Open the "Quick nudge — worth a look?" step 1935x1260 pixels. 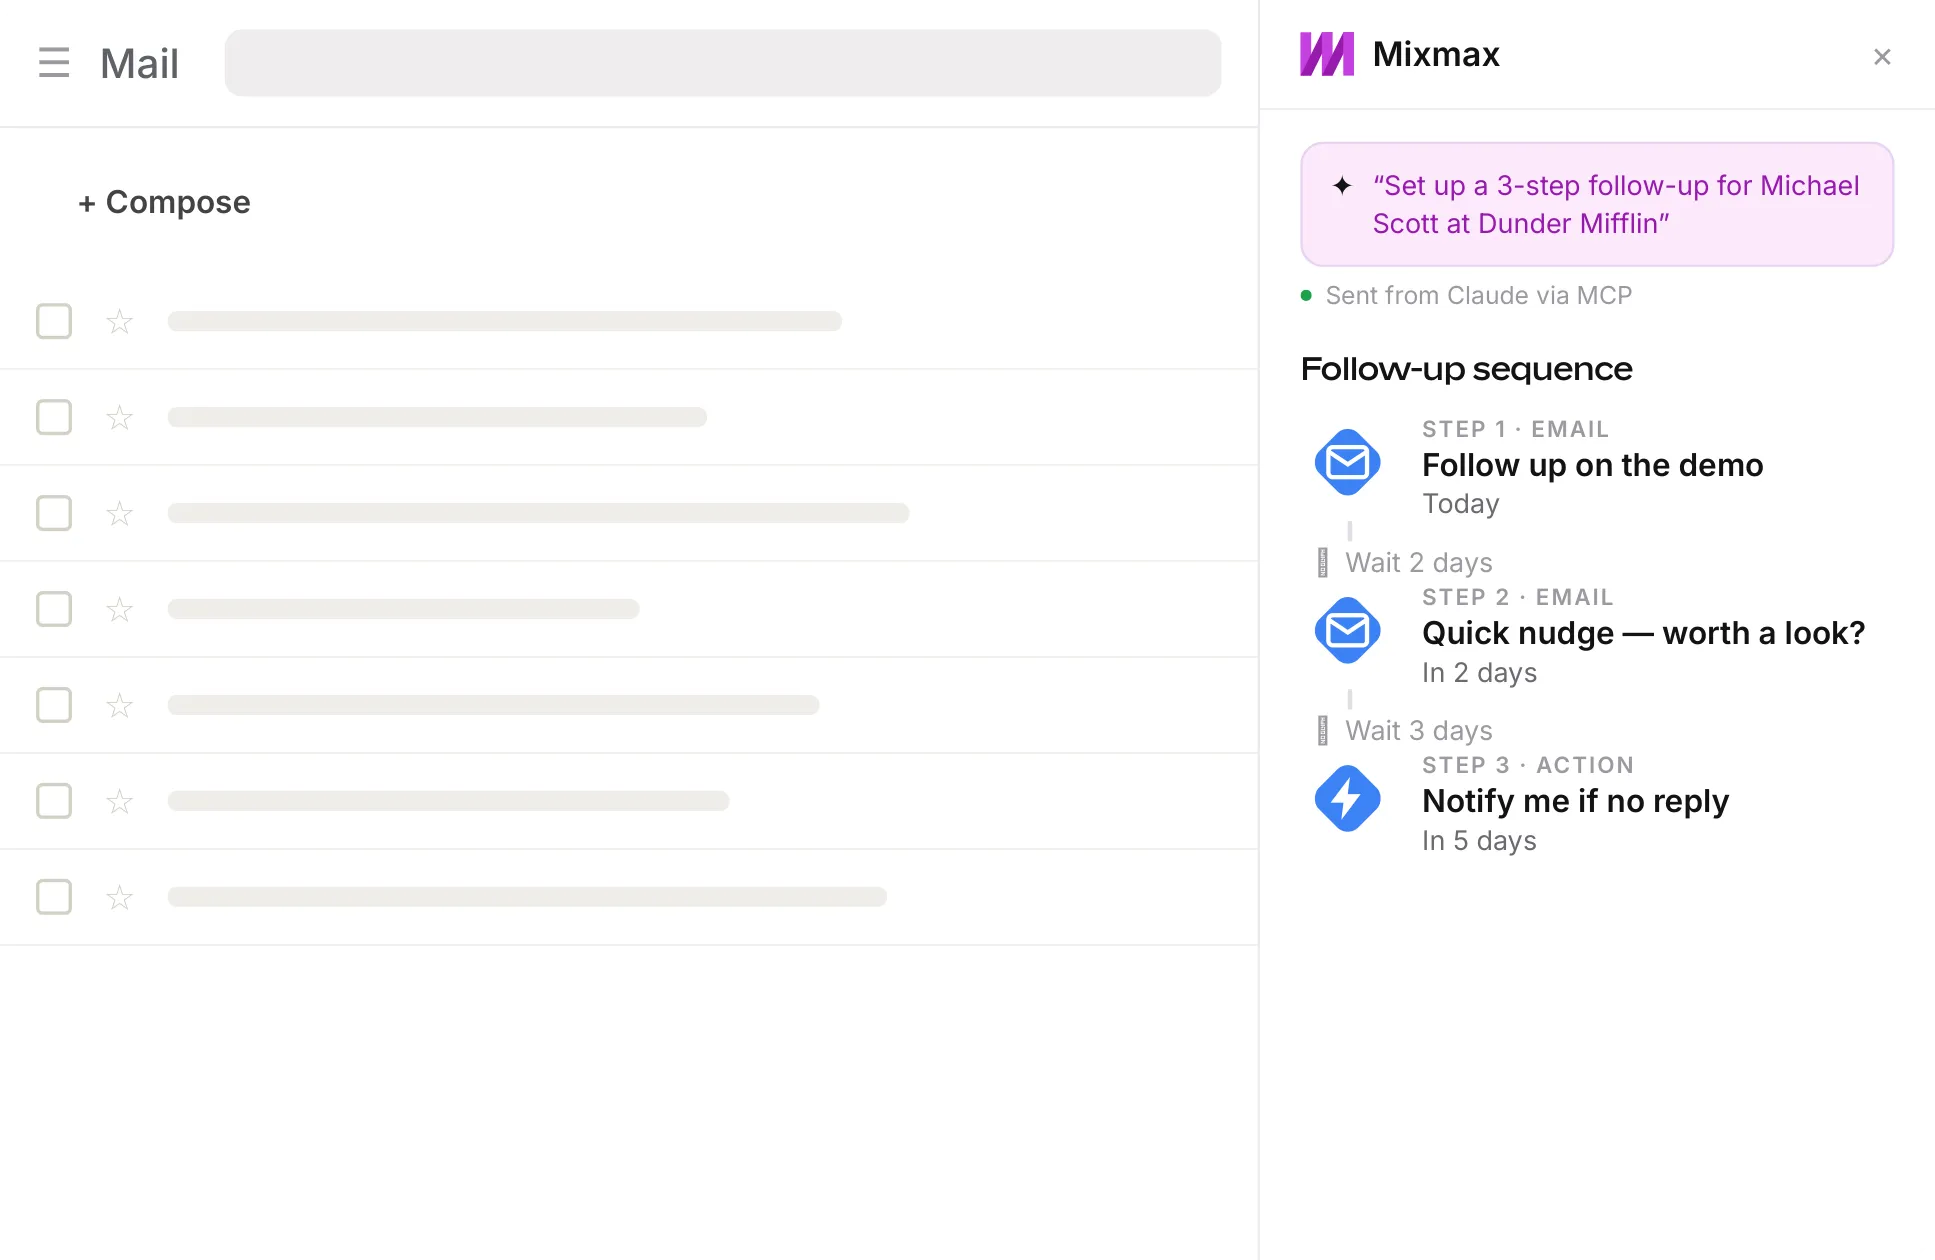pyautogui.click(x=1643, y=633)
